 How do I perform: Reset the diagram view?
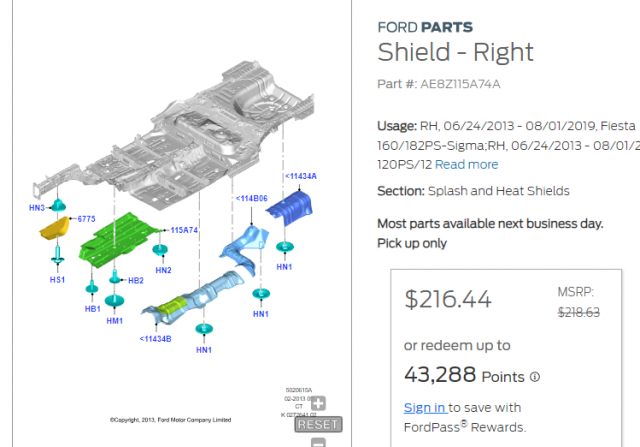[318, 425]
